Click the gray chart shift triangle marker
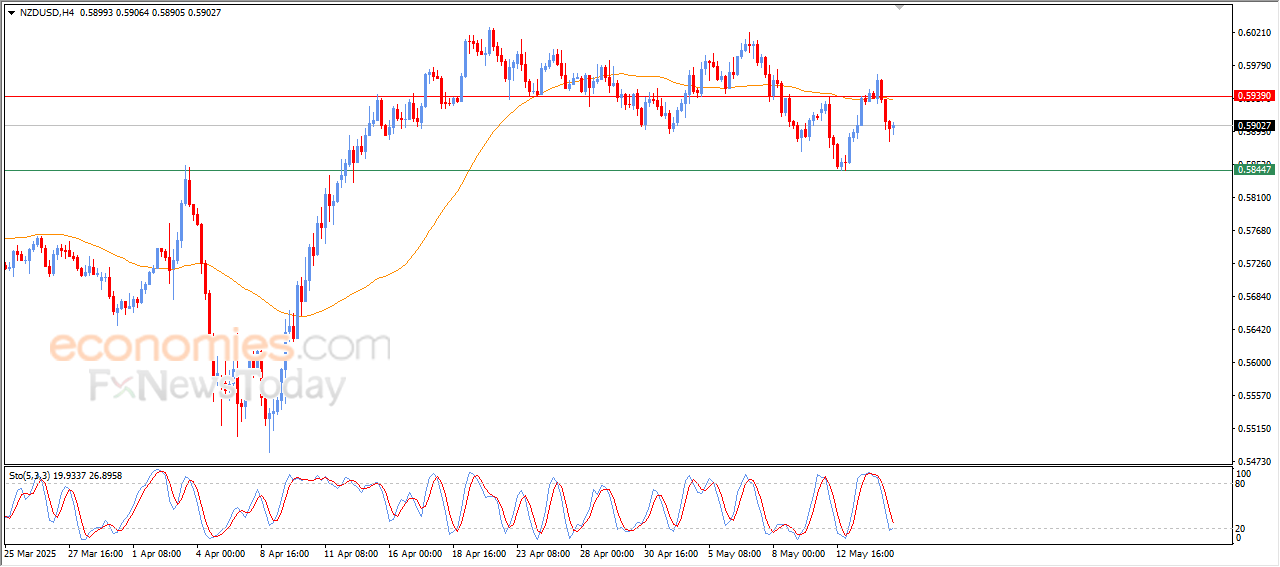The height and width of the screenshot is (567, 1280). point(899,7)
